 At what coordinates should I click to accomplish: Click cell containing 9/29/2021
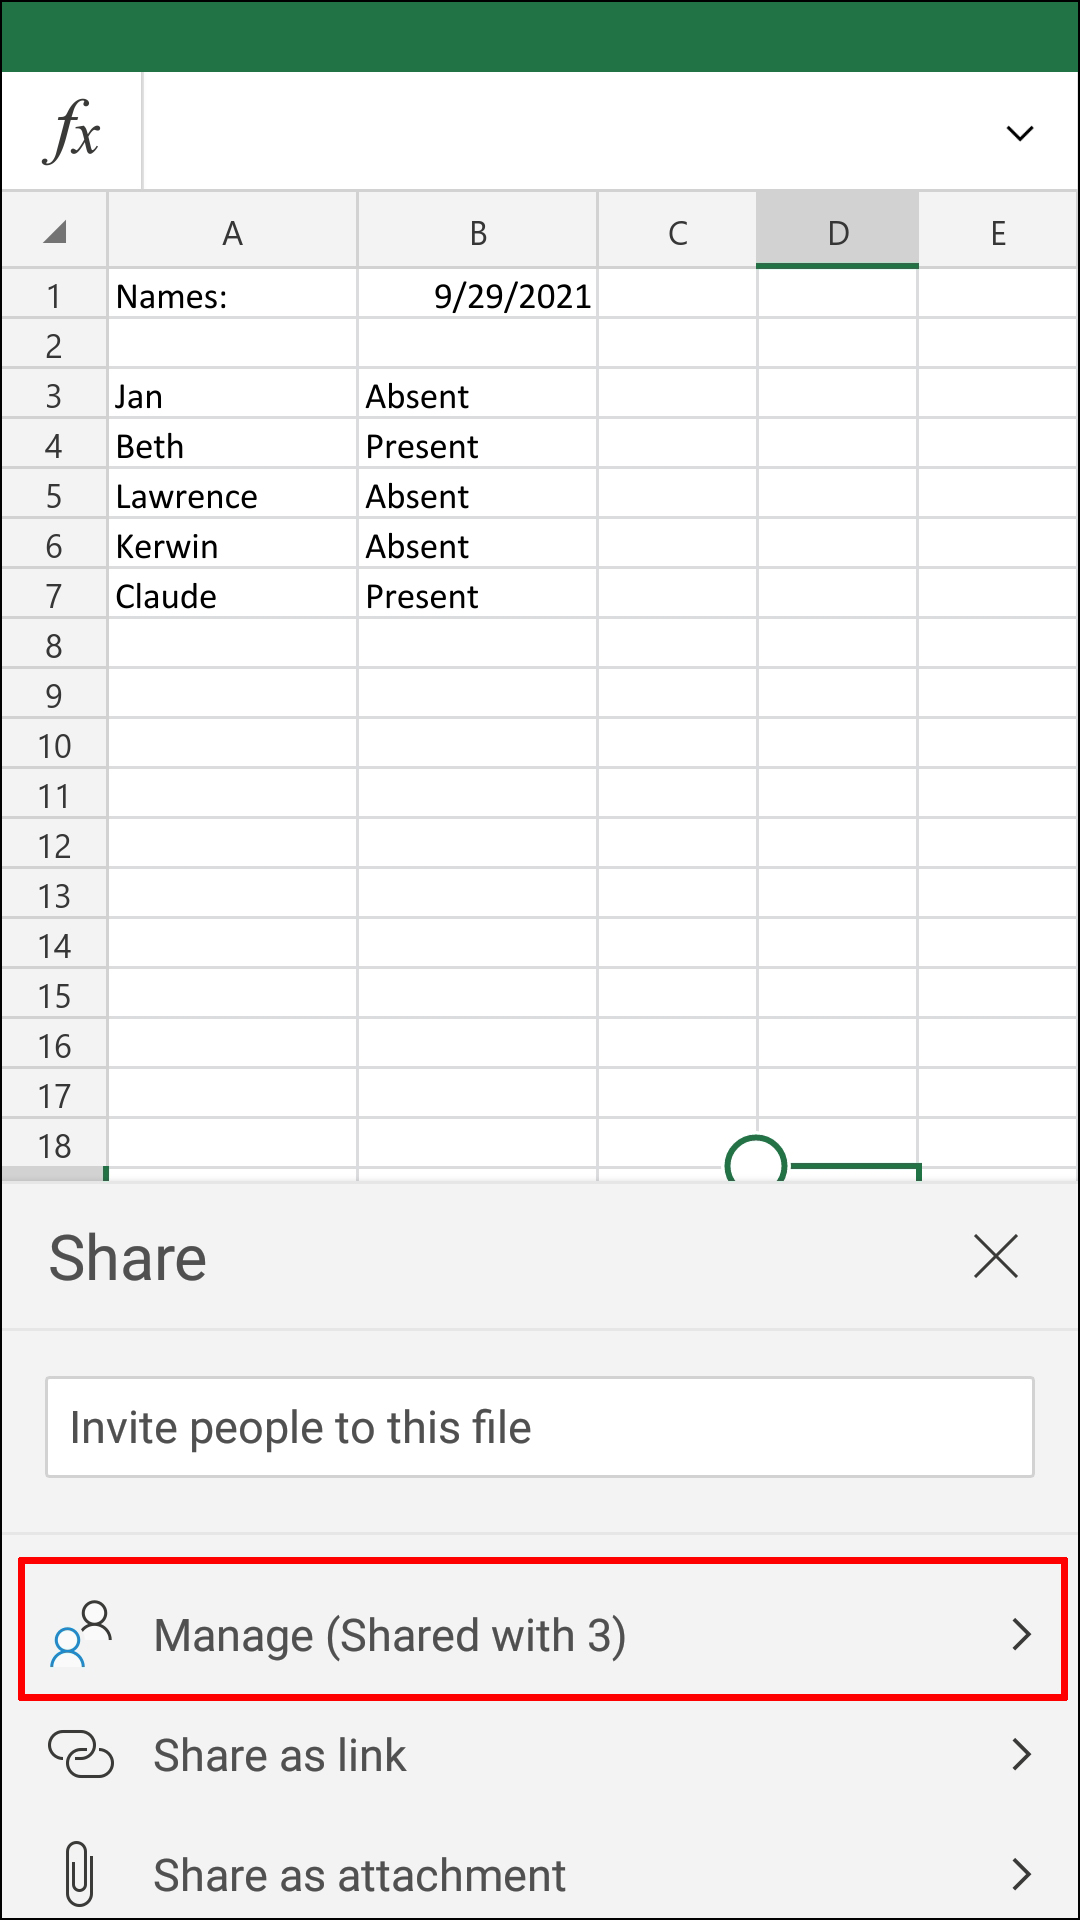(x=478, y=296)
